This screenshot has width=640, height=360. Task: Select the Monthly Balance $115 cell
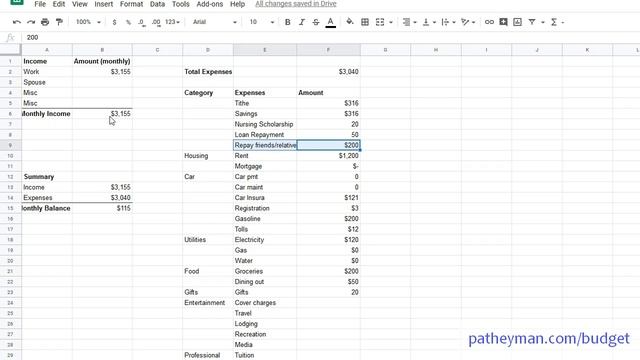(102, 208)
